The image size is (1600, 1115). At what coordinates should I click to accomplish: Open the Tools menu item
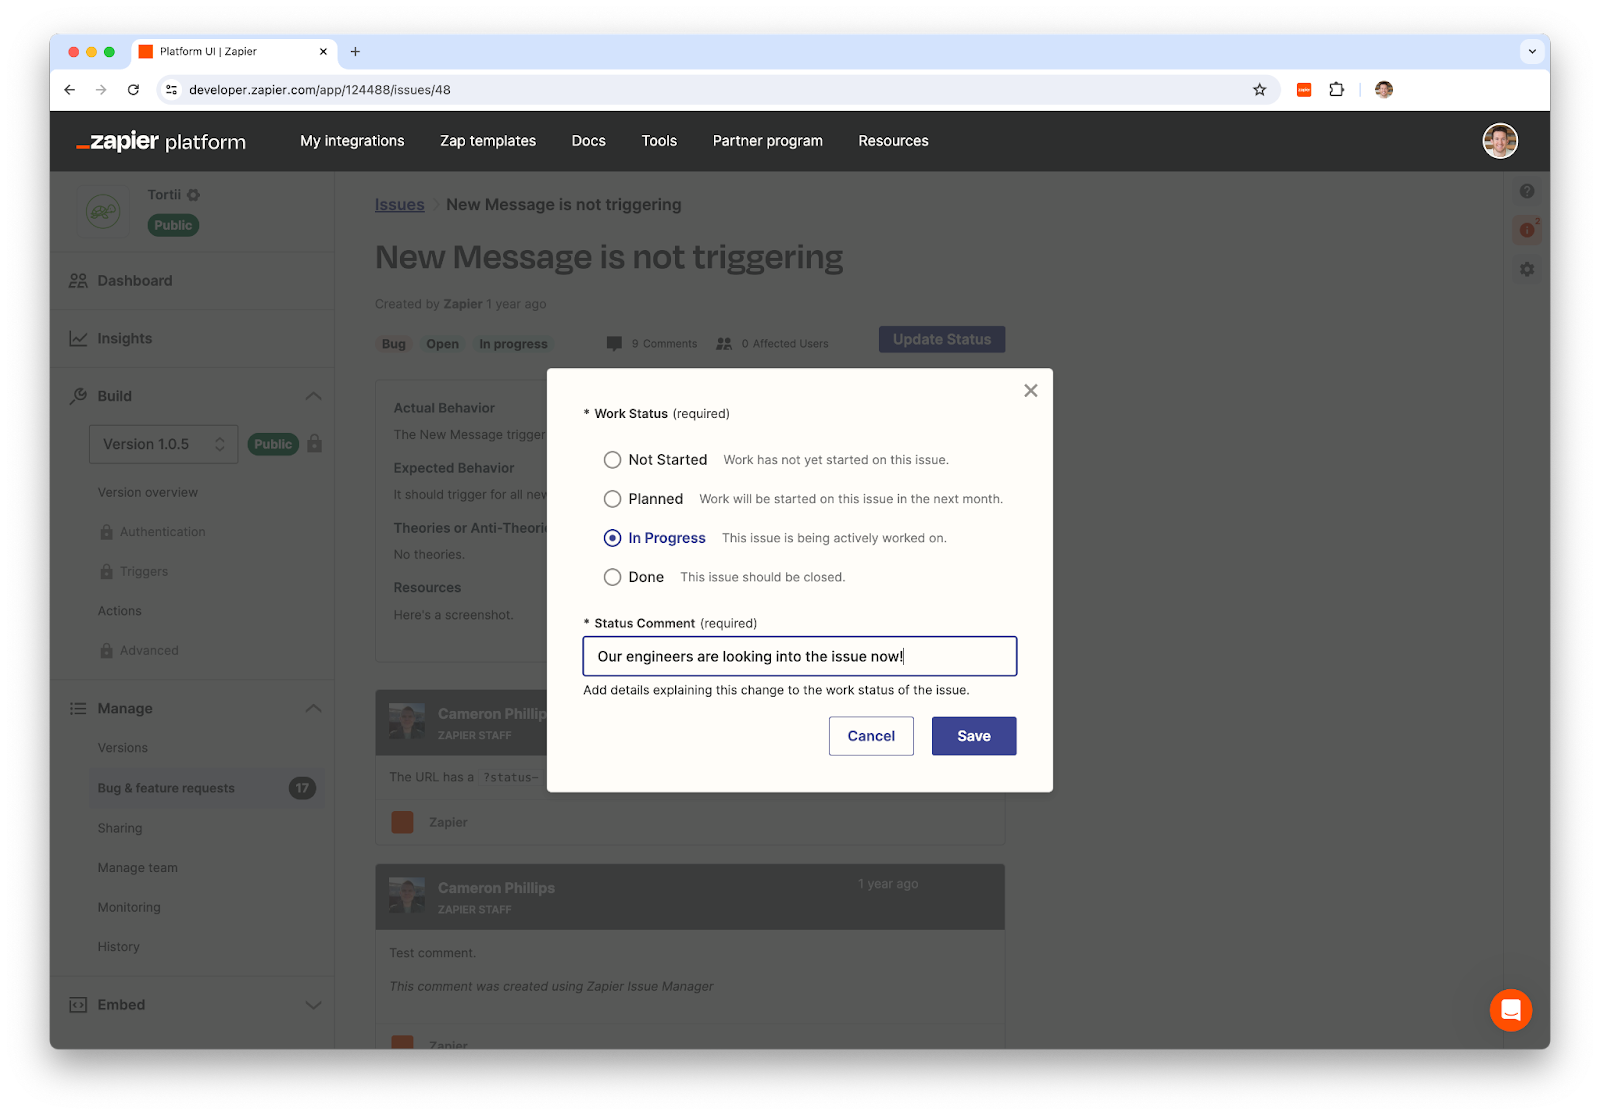pyautogui.click(x=659, y=141)
